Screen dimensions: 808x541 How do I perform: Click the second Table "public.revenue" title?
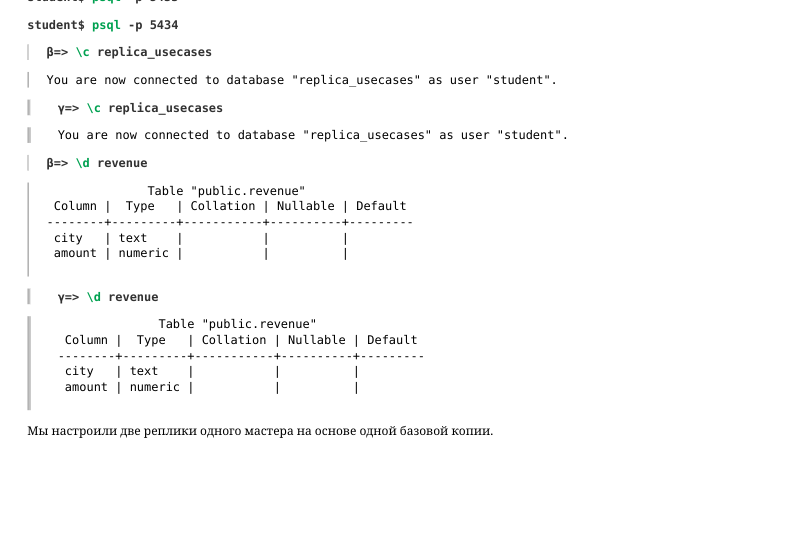(237, 324)
